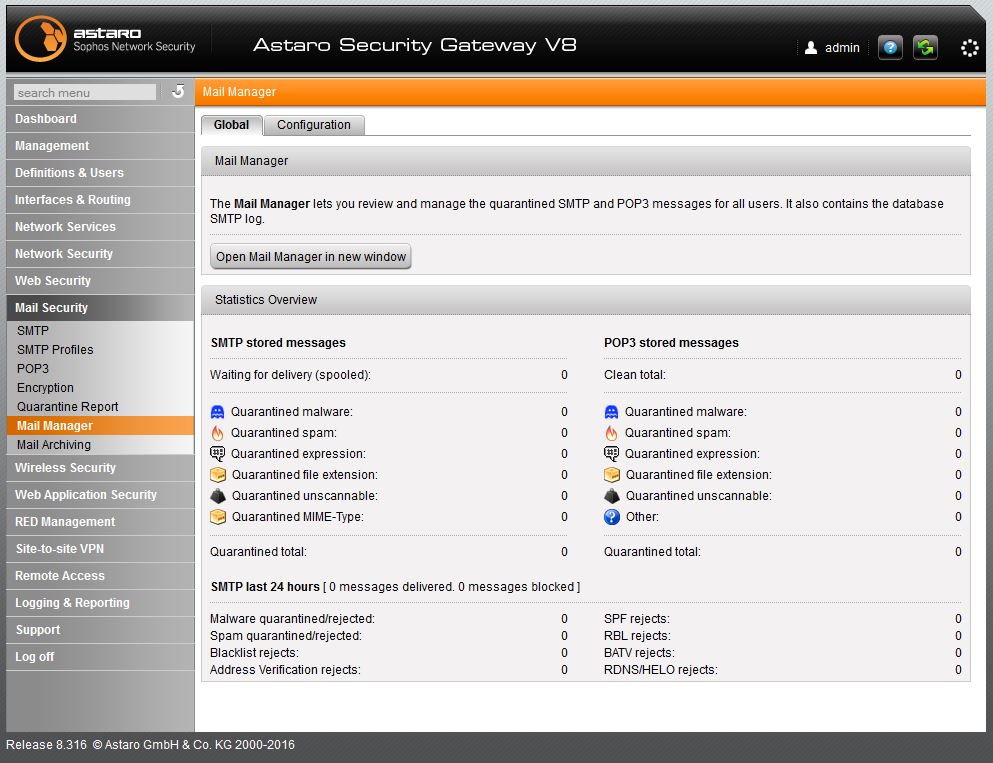Click the admin user icon
Viewport: 993px width, 763px height.
811,47
